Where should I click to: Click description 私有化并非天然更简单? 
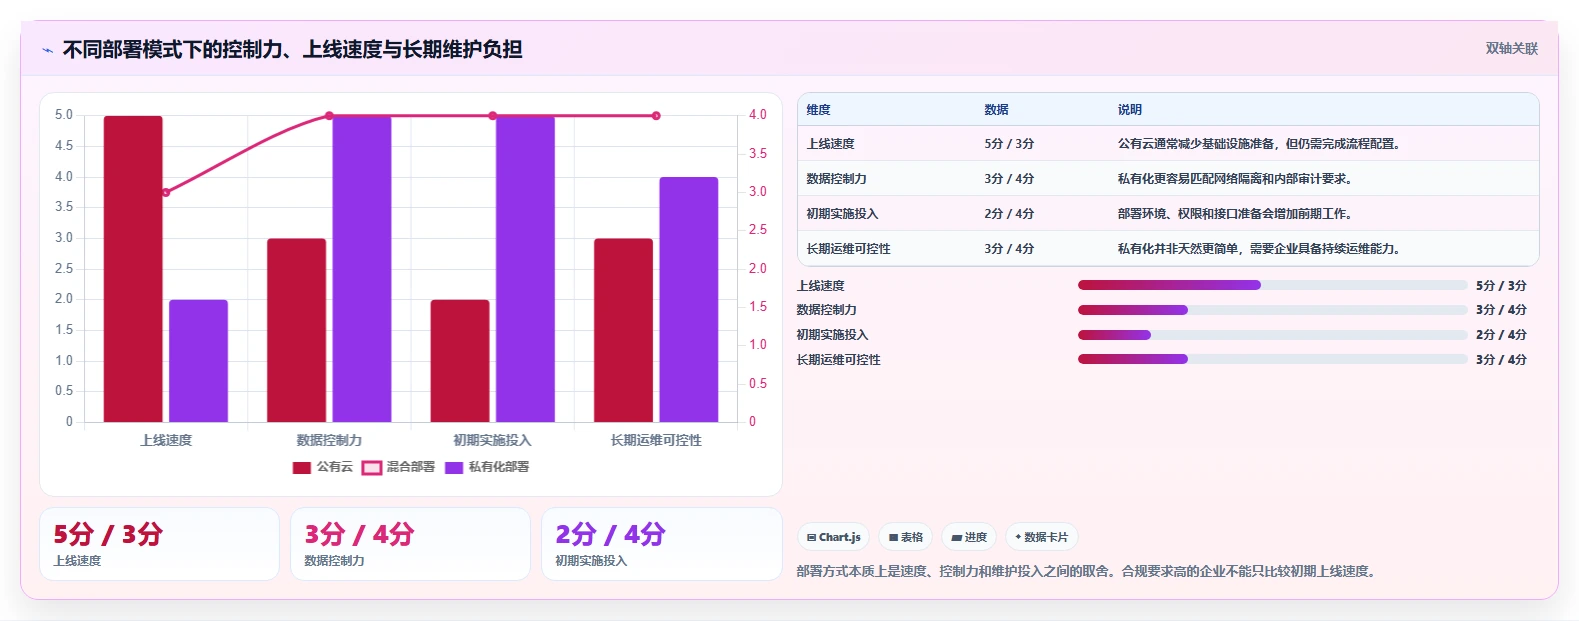(1260, 249)
